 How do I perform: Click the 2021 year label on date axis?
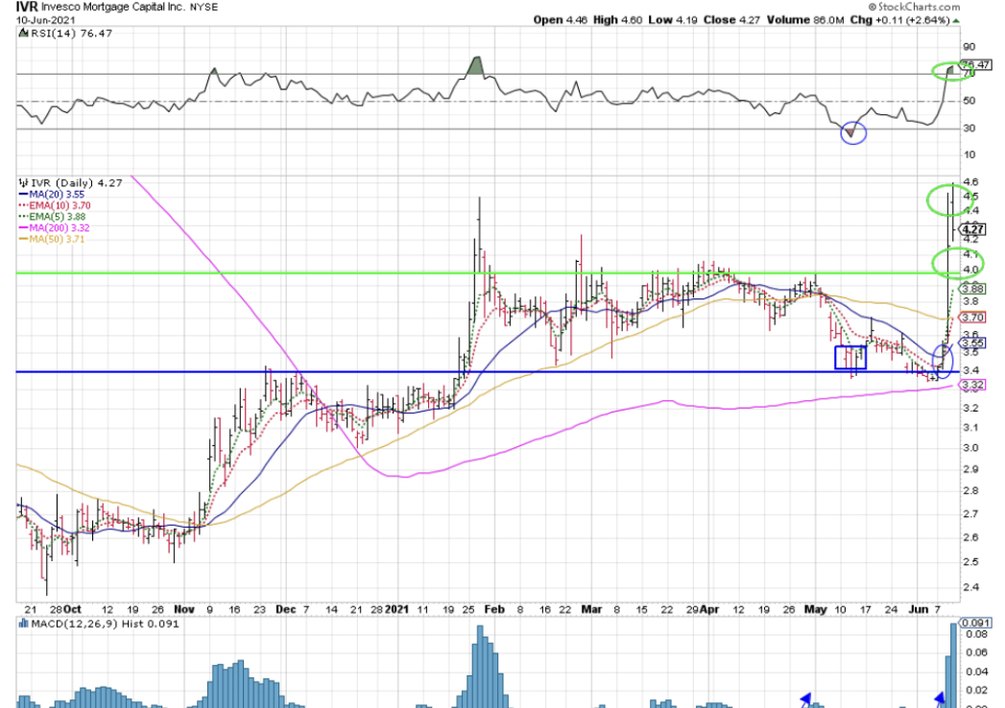[x=397, y=609]
